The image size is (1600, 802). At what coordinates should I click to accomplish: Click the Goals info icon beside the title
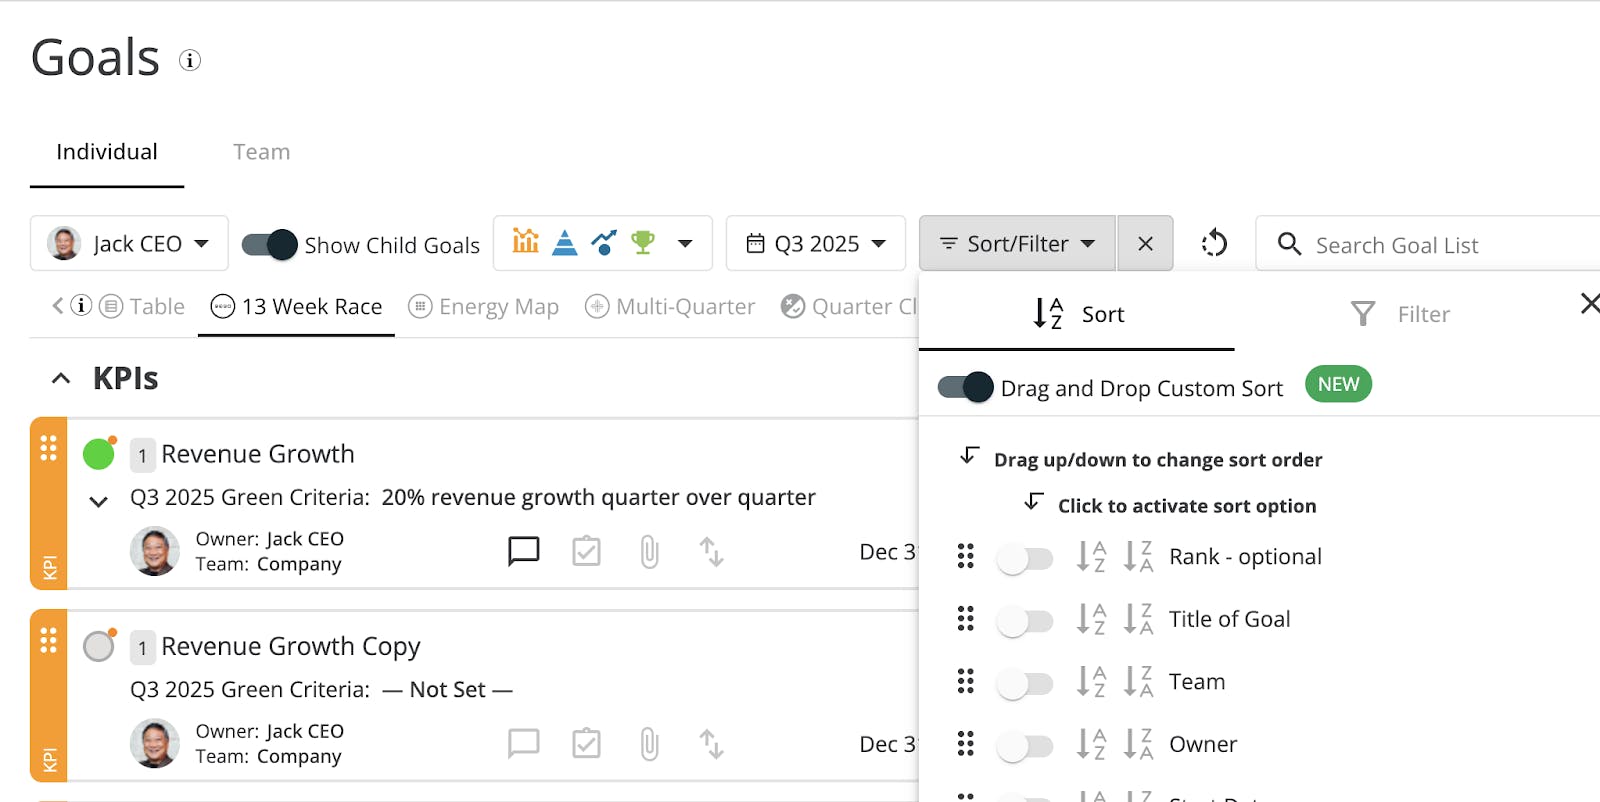[x=190, y=60]
